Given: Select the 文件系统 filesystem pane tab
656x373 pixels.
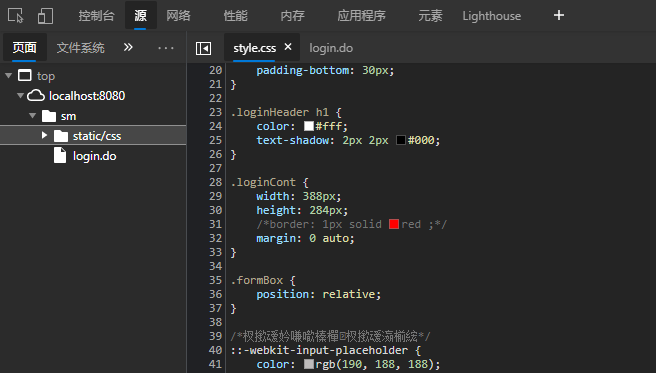Looking at the screenshot, I should pyautogui.click(x=80, y=48).
